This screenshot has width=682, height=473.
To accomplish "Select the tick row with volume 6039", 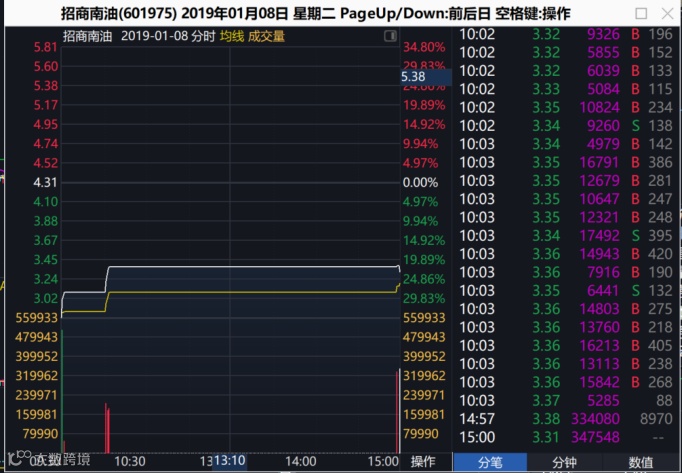I will 566,70.
